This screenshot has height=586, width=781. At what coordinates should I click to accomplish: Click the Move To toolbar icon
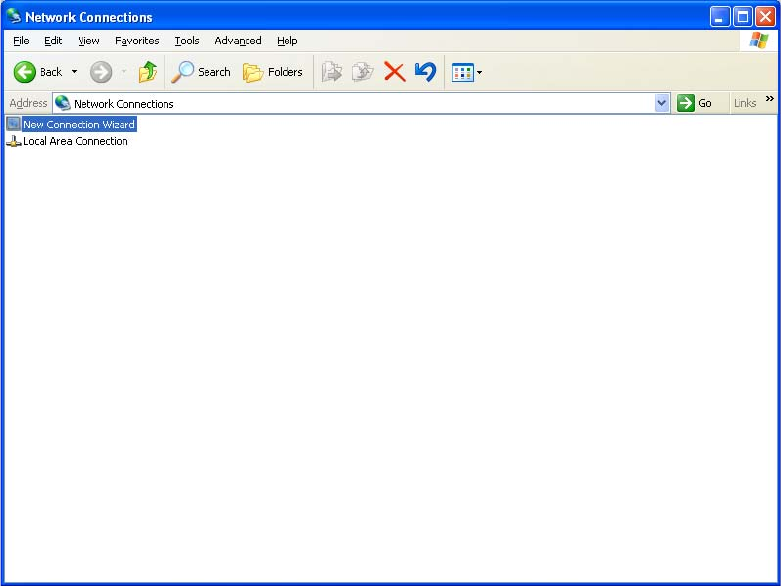tap(332, 72)
